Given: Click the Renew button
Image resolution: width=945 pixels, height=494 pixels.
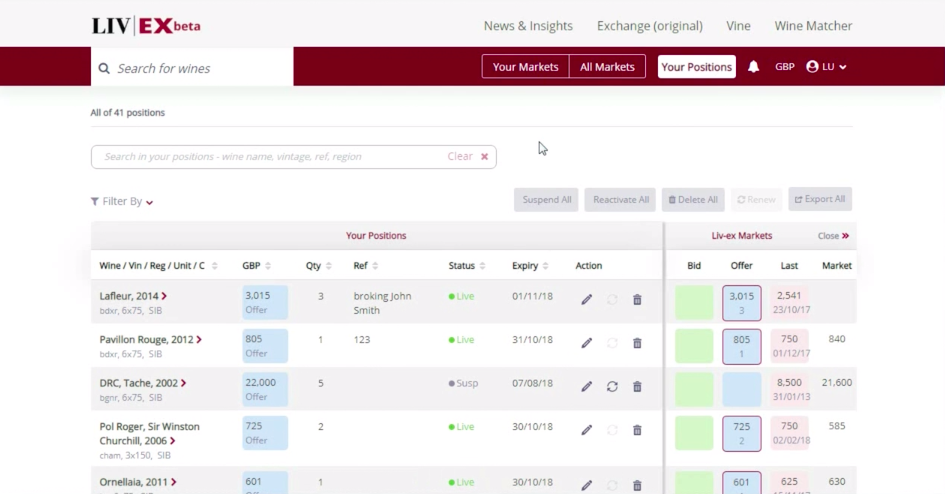Looking at the screenshot, I should 756,199.
